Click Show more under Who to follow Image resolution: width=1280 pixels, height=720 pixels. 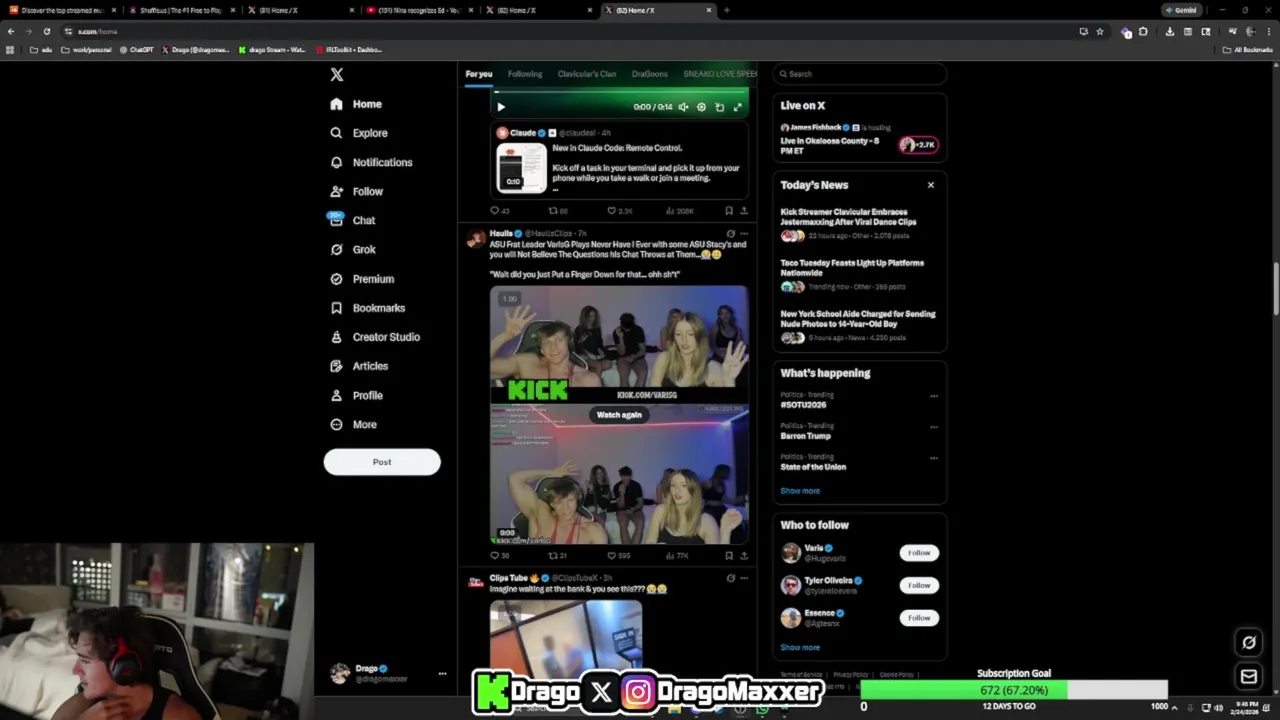(800, 647)
